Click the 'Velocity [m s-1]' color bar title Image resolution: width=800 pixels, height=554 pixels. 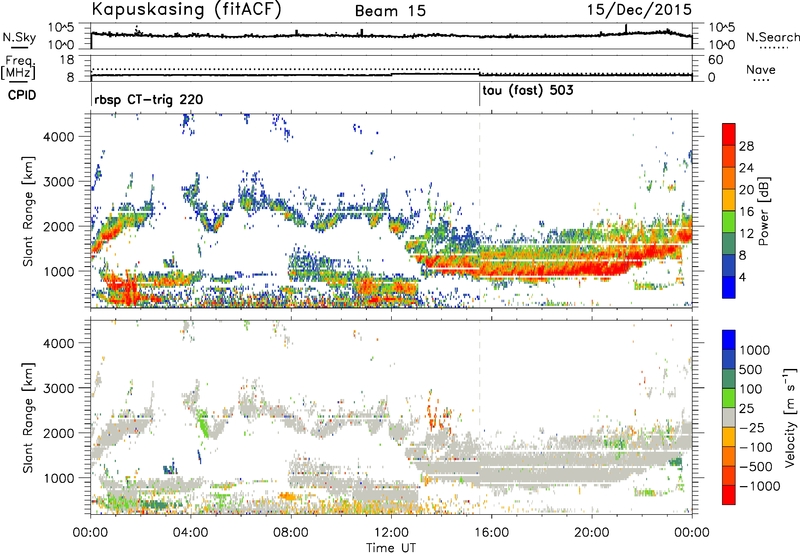pos(790,417)
